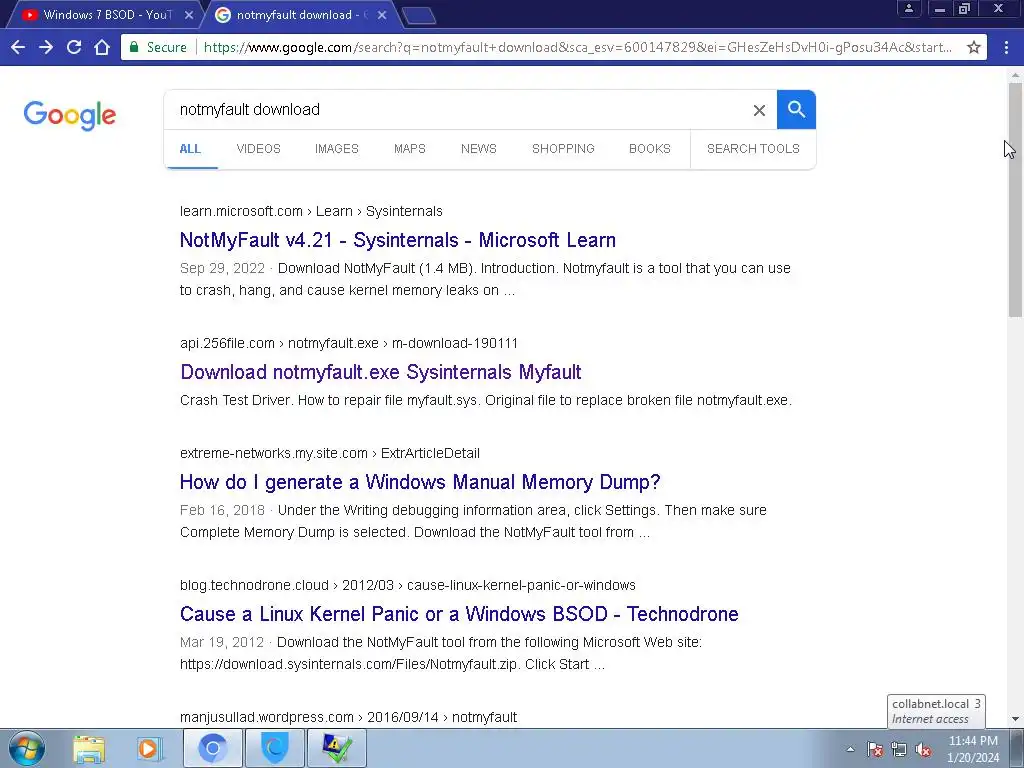Run the search with the magnifier button
The width and height of the screenshot is (1024, 768).
tap(796, 110)
